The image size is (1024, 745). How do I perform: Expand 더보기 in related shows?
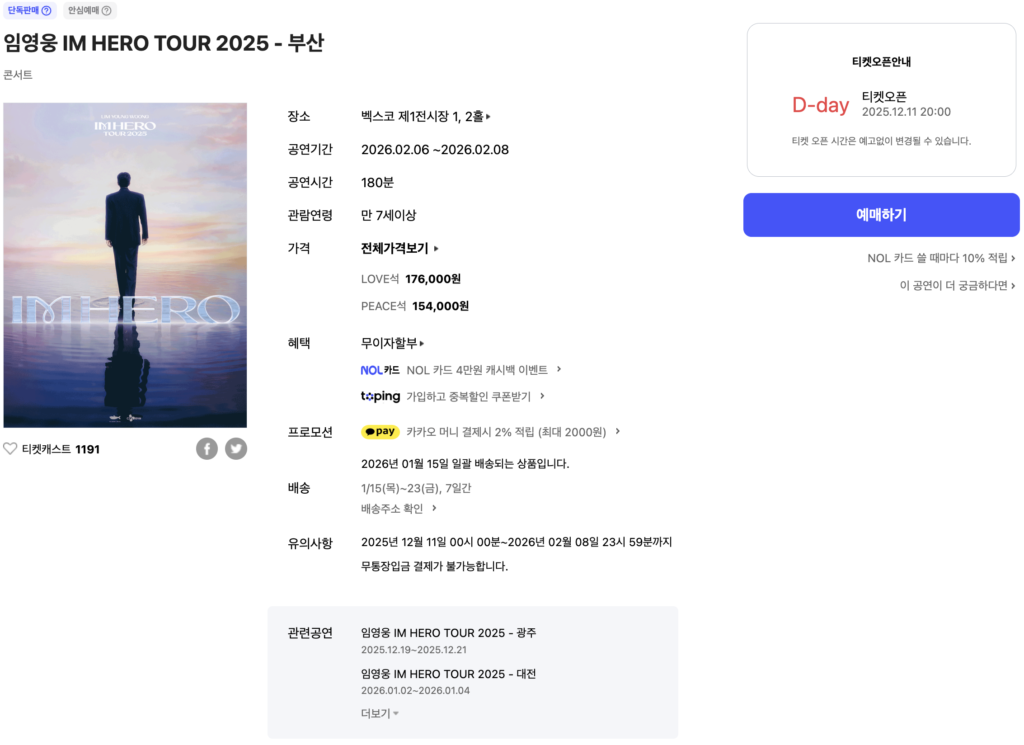(x=380, y=713)
